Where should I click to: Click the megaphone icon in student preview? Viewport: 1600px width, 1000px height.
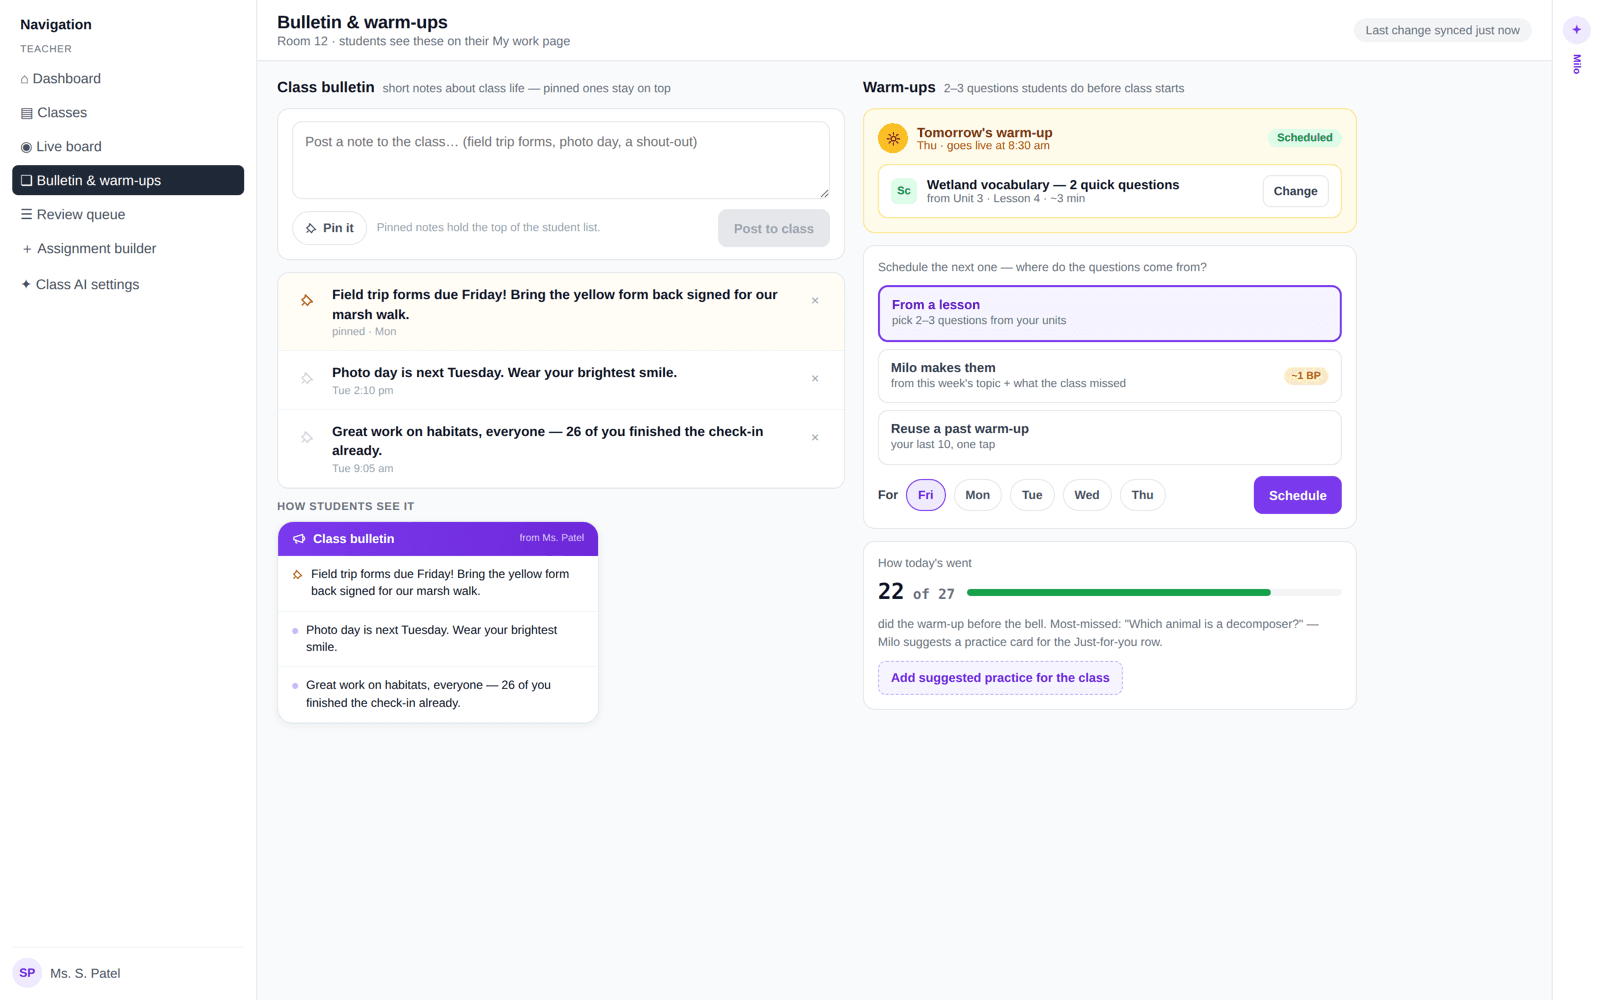click(299, 539)
